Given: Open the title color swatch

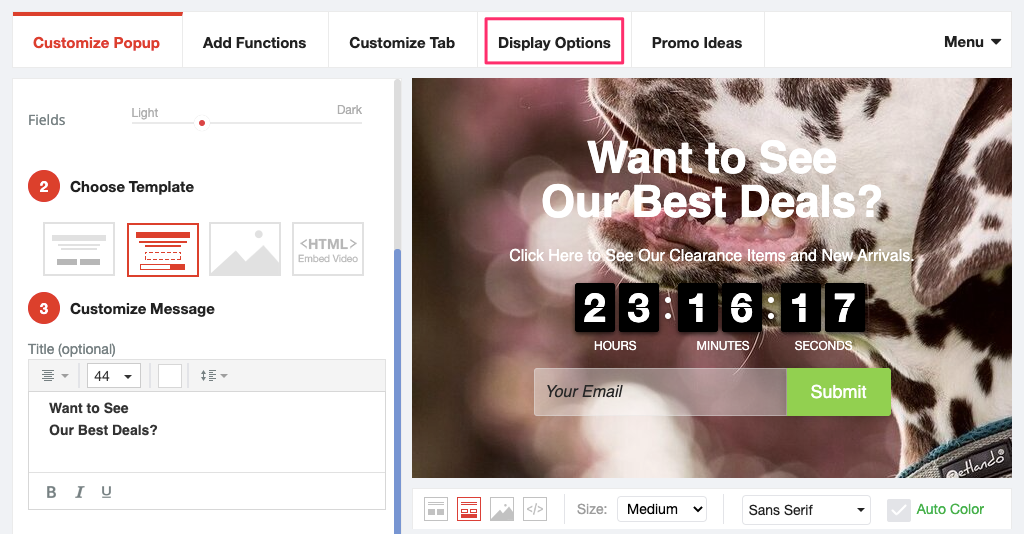Looking at the screenshot, I should [170, 376].
